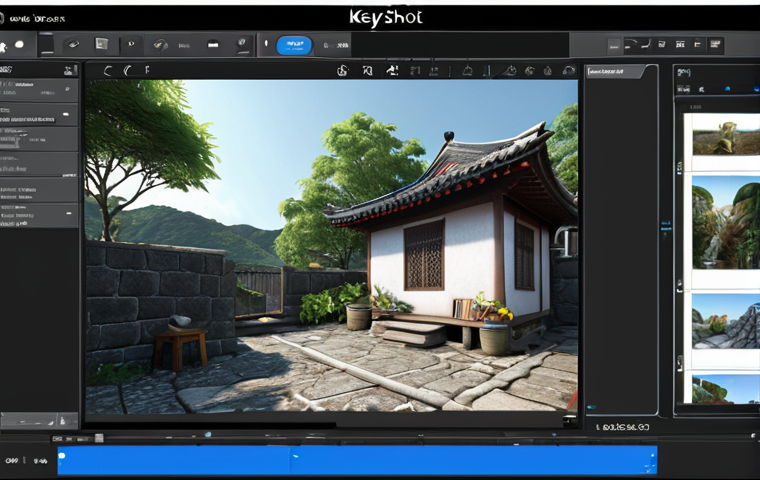Select the rocky mountain thumbnail in library panel
The height and width of the screenshot is (480, 760).
pos(726,321)
